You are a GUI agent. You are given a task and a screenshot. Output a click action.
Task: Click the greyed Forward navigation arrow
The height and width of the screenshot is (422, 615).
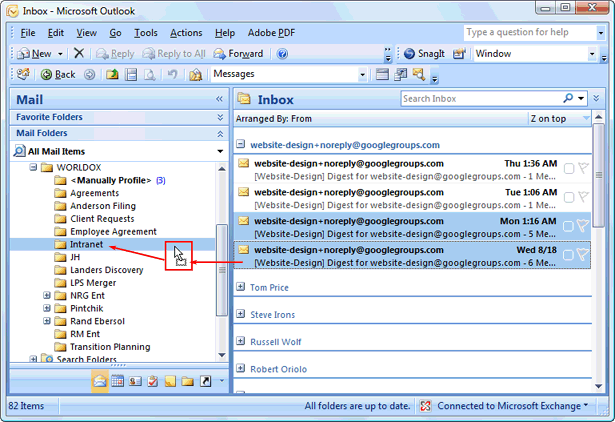[x=89, y=75]
